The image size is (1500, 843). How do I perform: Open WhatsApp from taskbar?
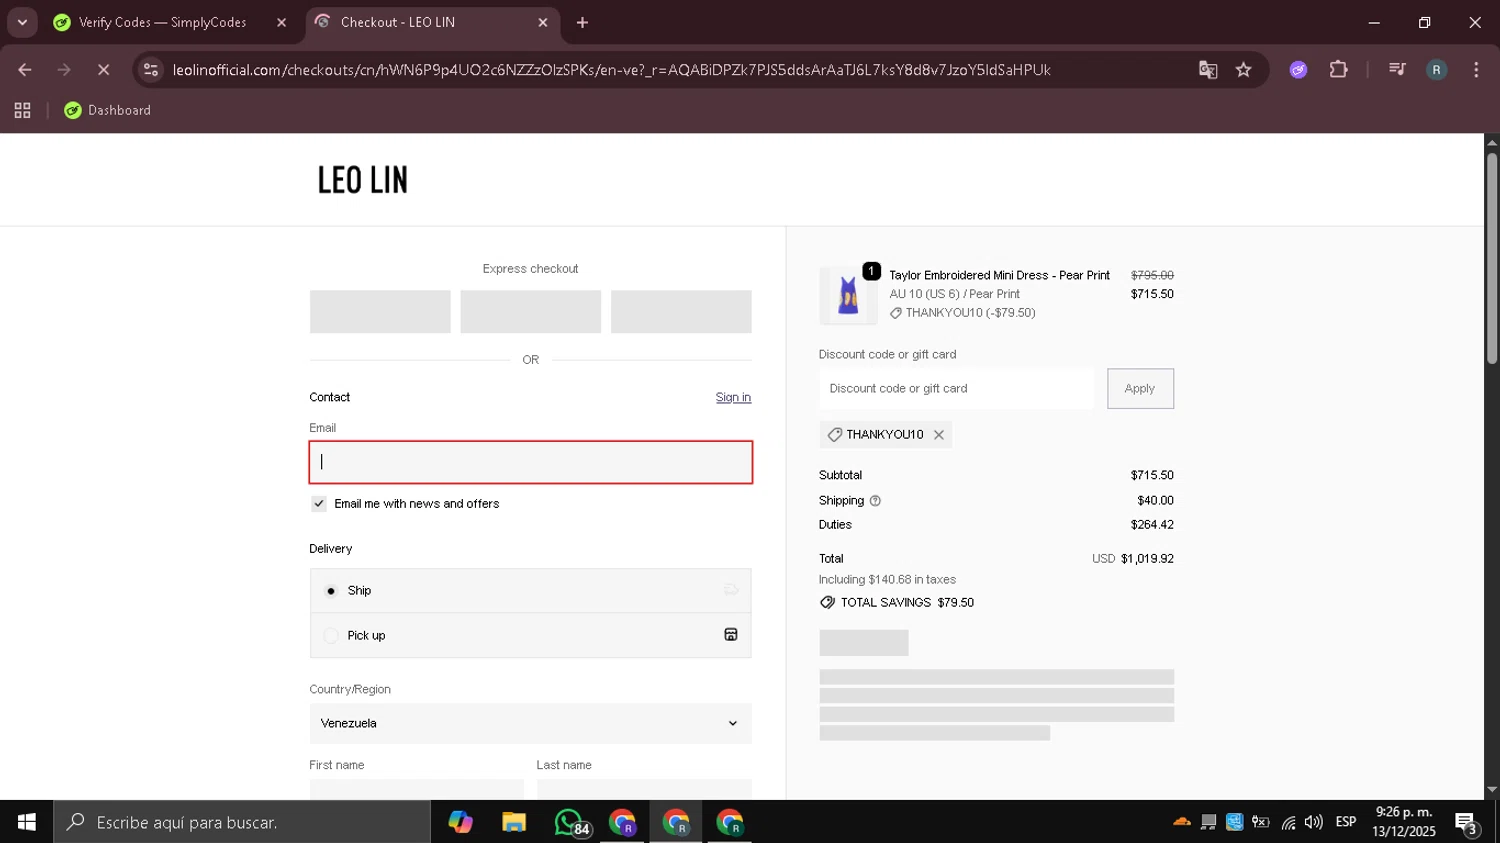[x=570, y=822]
